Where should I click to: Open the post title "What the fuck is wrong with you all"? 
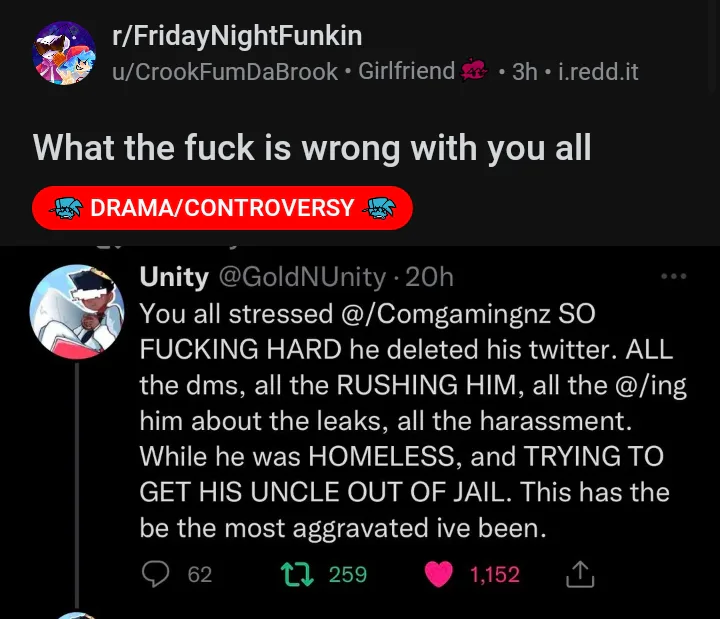click(312, 148)
